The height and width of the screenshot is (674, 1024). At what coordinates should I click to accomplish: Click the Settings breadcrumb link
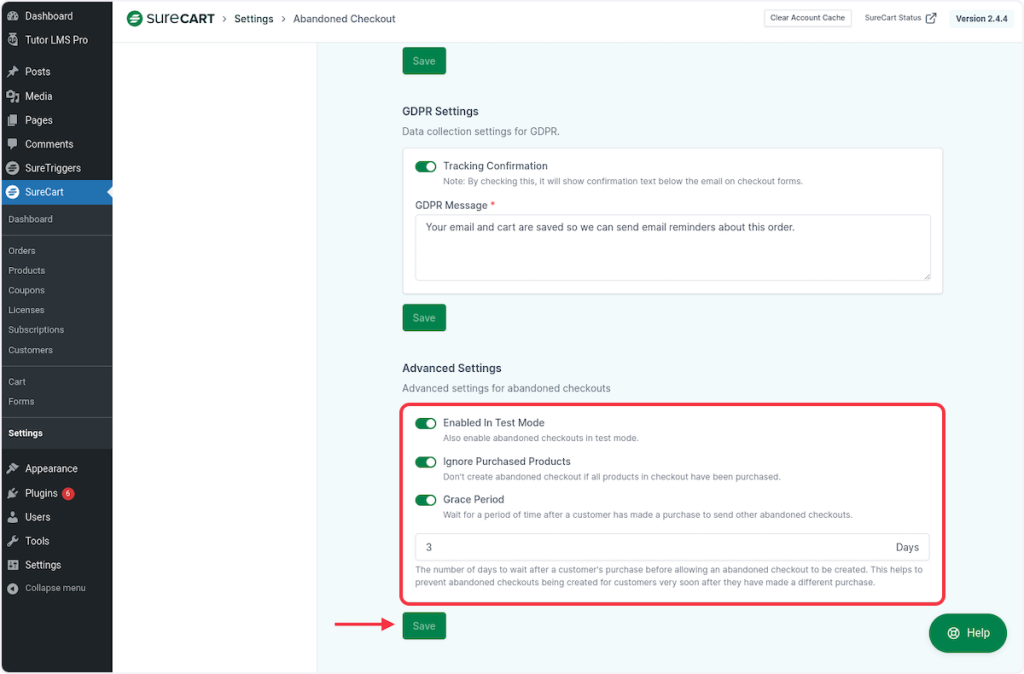253,19
